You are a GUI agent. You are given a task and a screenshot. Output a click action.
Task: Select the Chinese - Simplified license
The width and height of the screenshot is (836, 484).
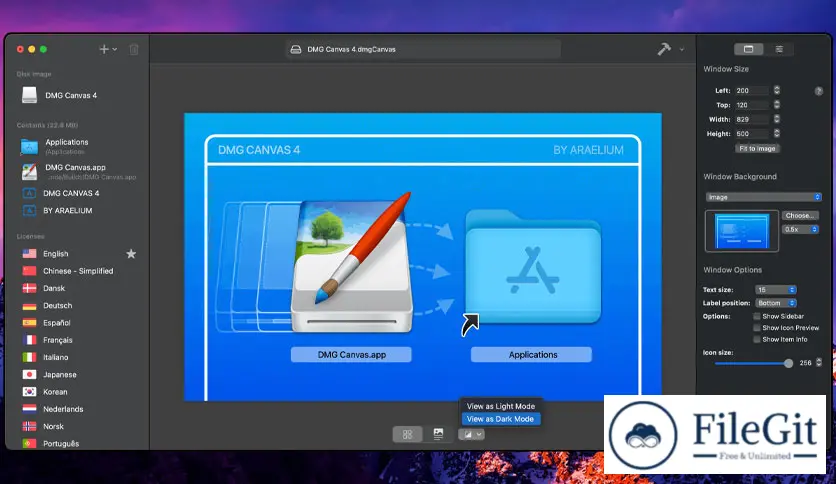pyautogui.click(x=77, y=271)
